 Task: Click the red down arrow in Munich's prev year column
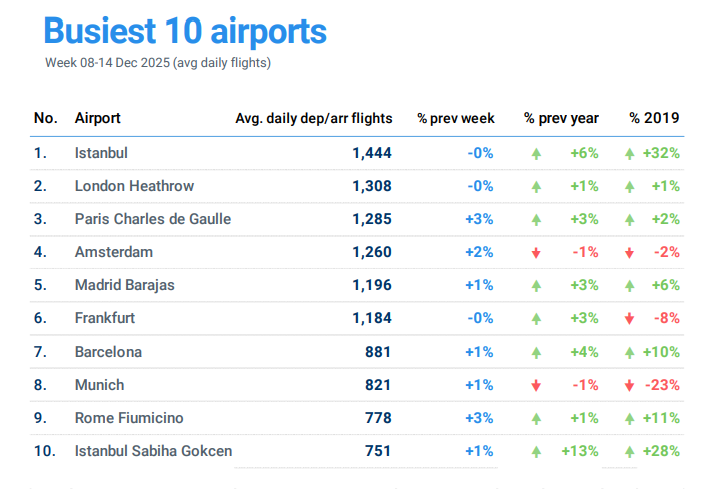(537, 385)
